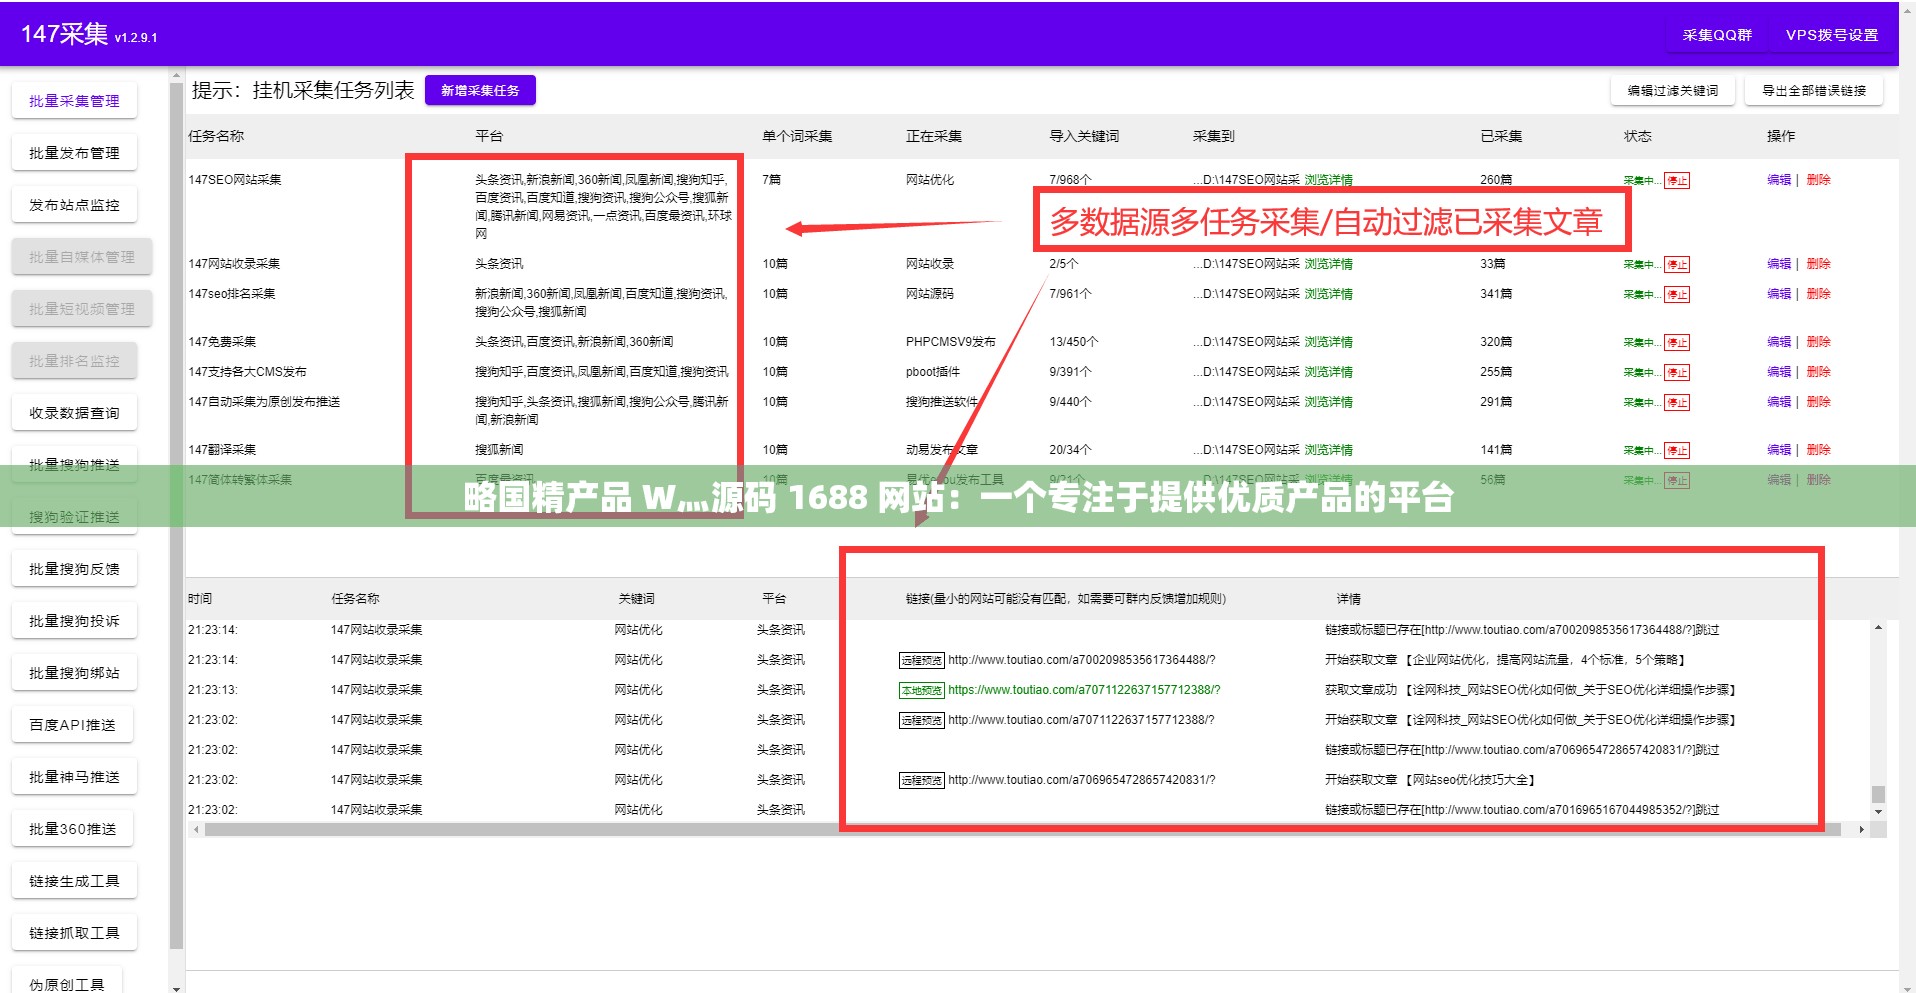Open 编辑过滤关键词 at top right
This screenshot has height=993, width=1916.
(x=1672, y=89)
